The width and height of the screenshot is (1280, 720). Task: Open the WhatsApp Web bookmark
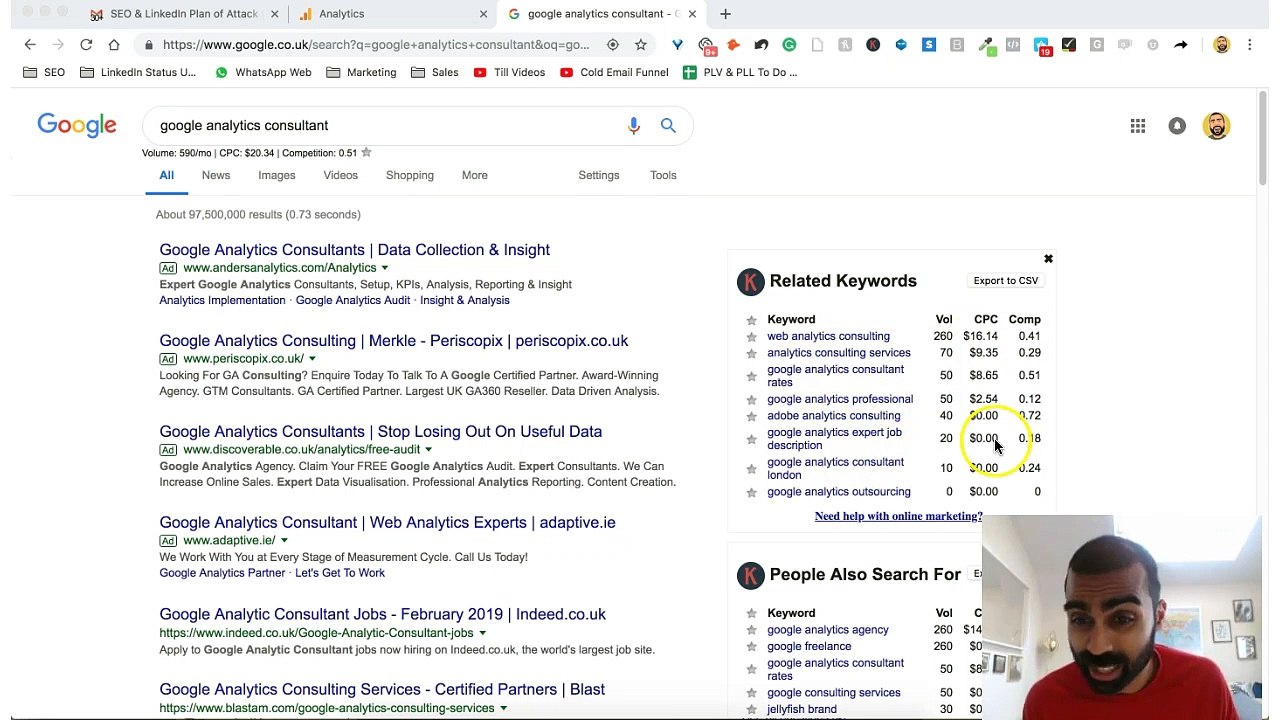(x=263, y=72)
